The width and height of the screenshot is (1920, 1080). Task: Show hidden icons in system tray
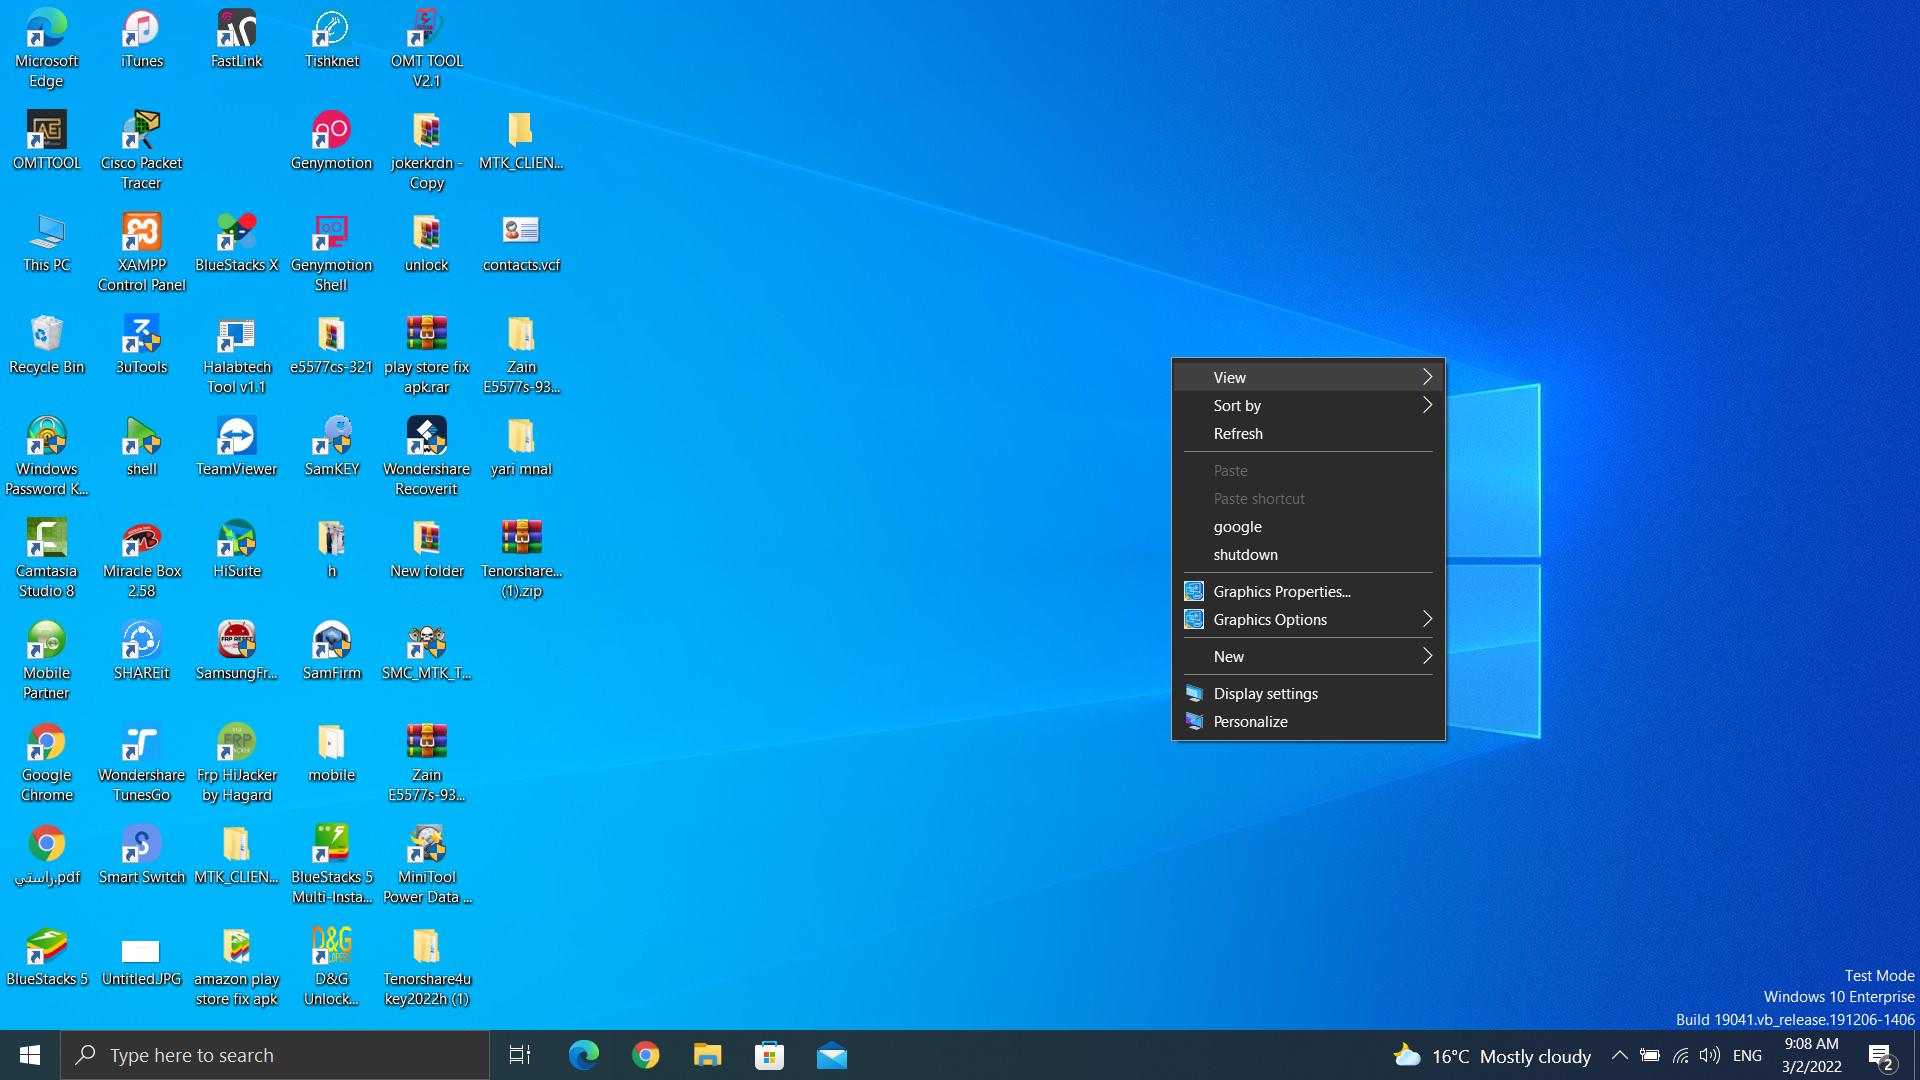(1619, 1055)
